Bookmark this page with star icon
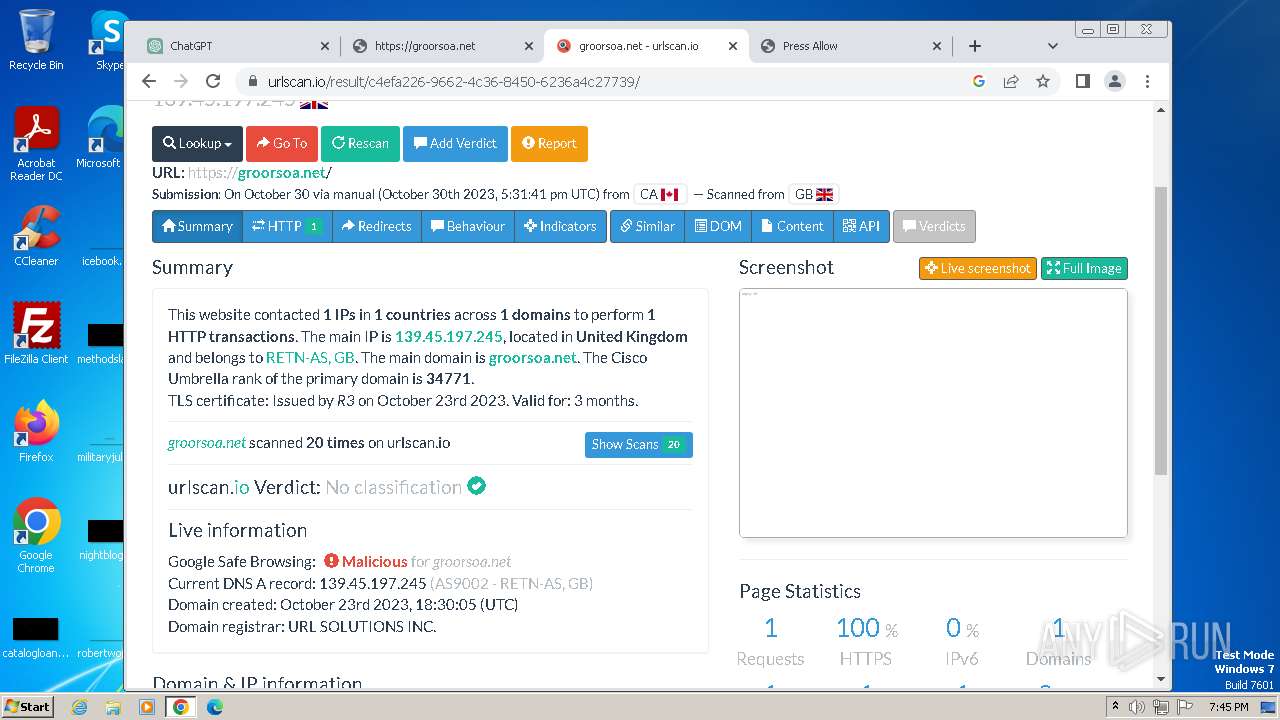The width and height of the screenshot is (1280, 720). coord(1043,82)
